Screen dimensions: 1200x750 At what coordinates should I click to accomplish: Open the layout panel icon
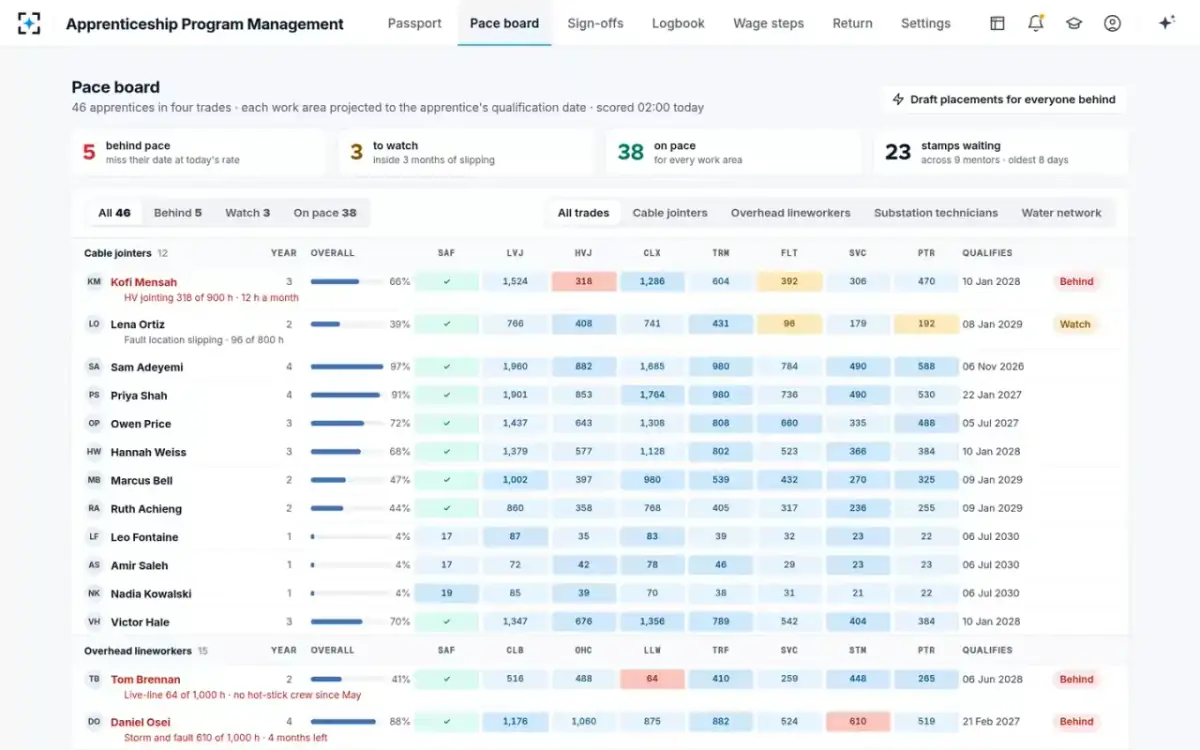tap(997, 23)
